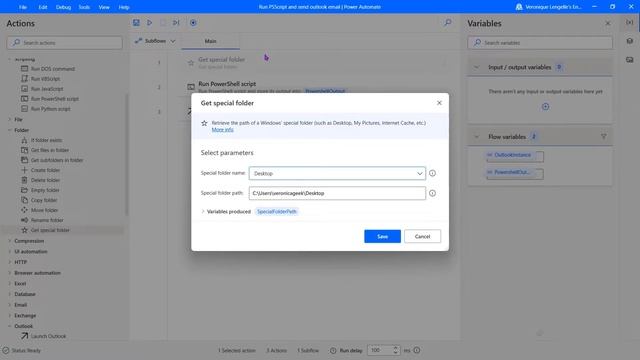This screenshot has height=360, width=640.
Task: Click the Run next action icon
Action: [176, 23]
